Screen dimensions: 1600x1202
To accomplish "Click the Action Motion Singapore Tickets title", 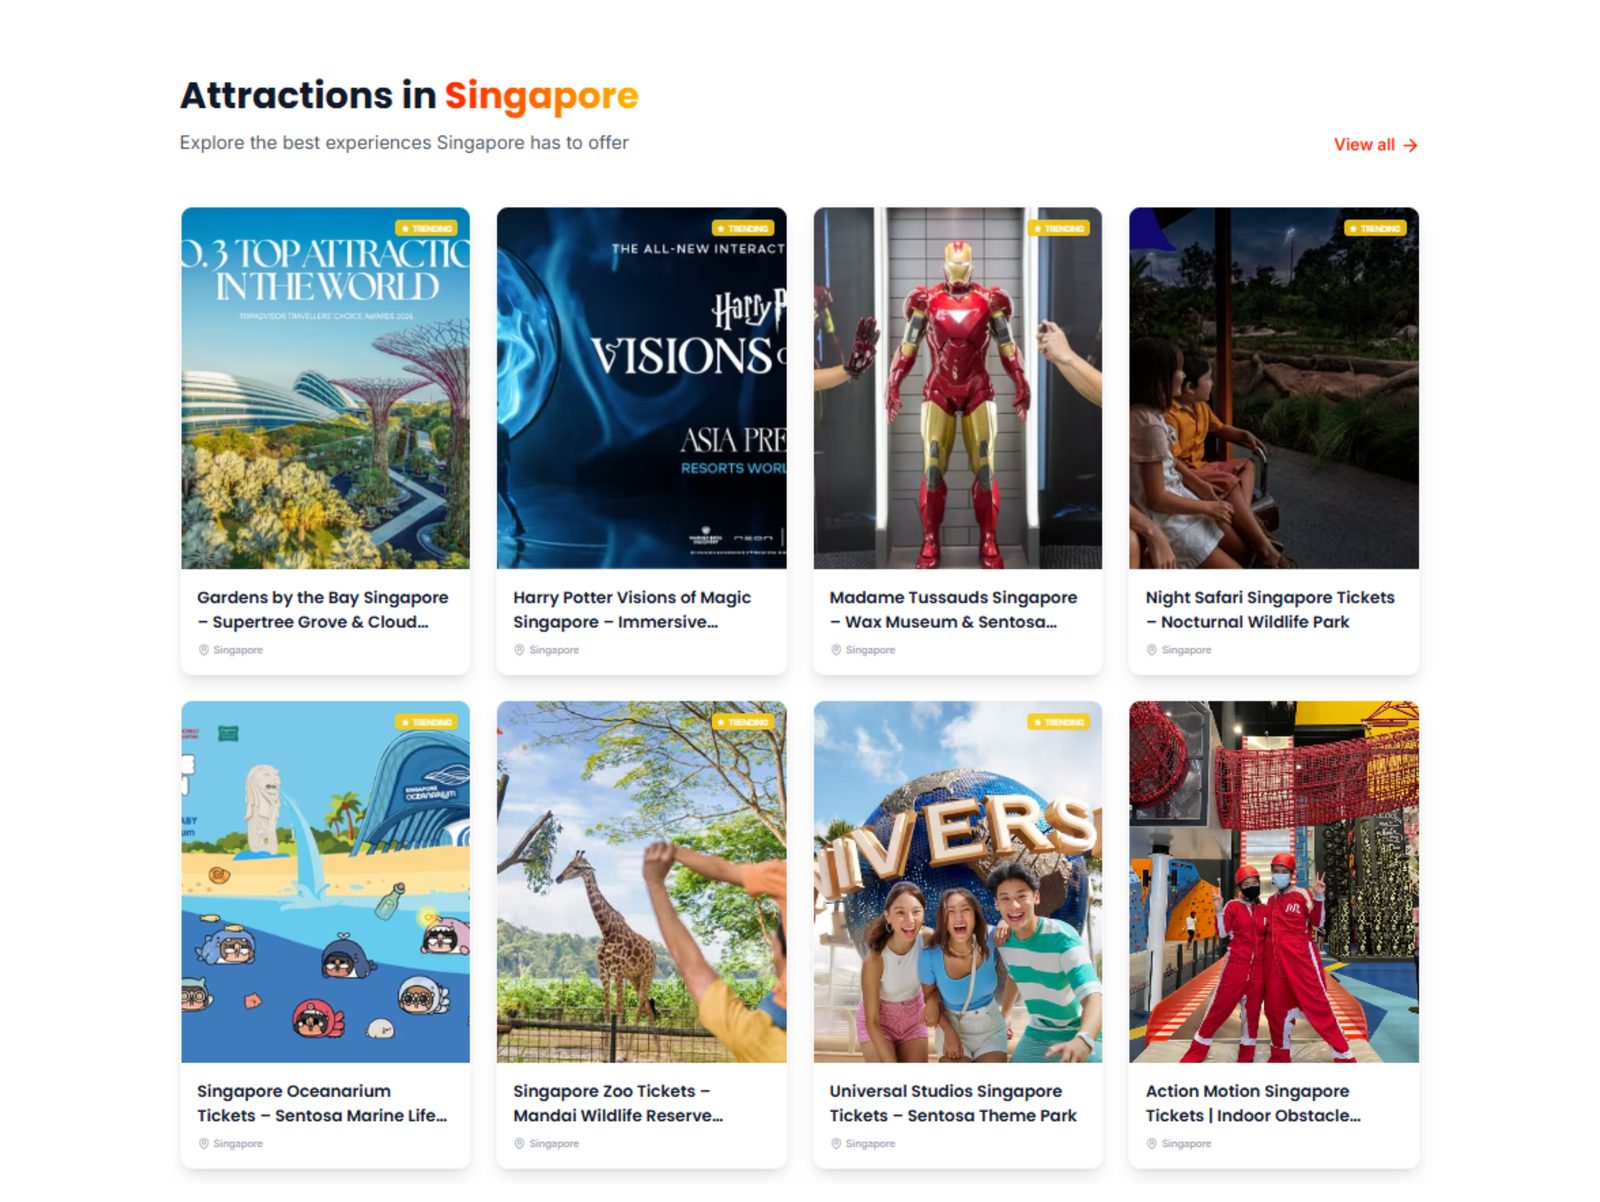I will pyautogui.click(x=1253, y=1103).
